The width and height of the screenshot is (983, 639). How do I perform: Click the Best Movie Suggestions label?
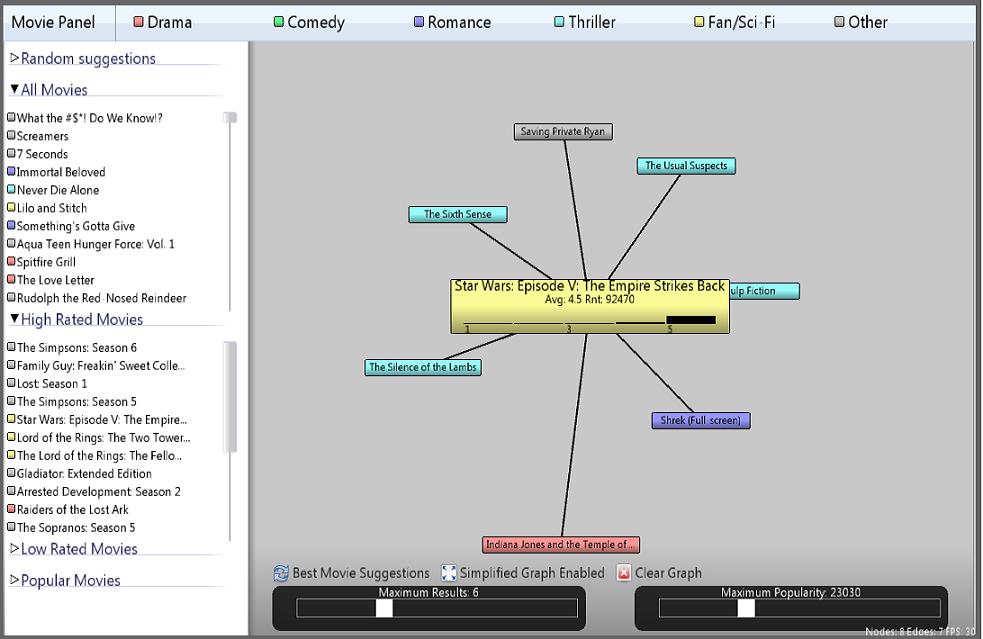(361, 573)
